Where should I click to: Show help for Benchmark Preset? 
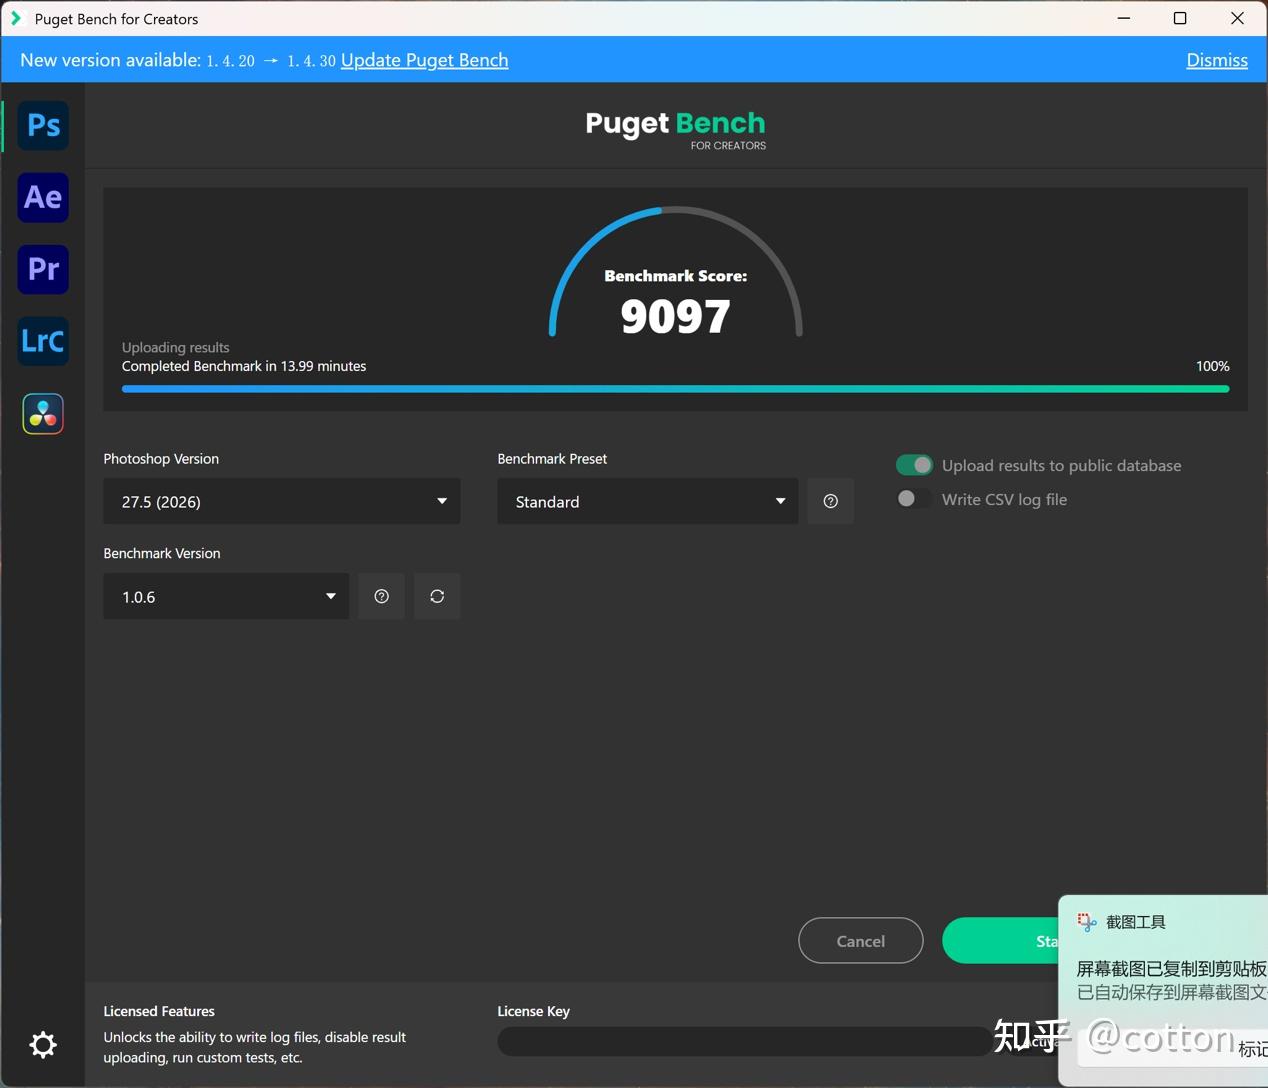click(x=830, y=501)
